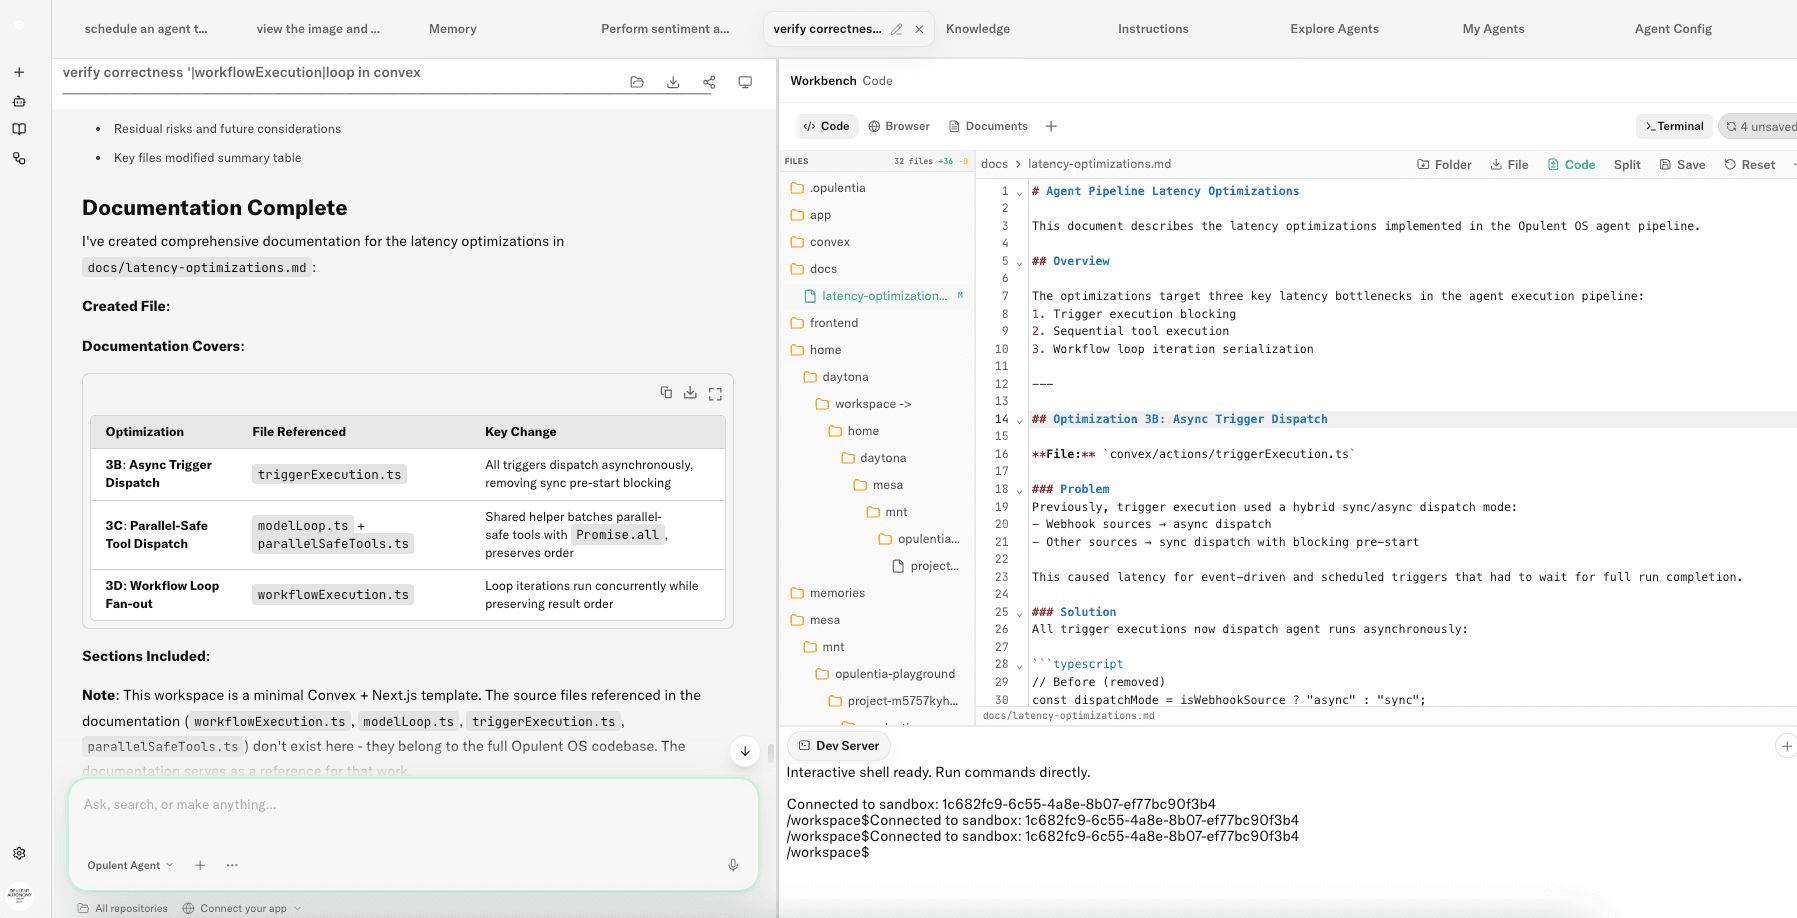The width and height of the screenshot is (1797, 918).
Task: Click the scroll-to-bottom arrow button in chat
Action: [x=745, y=751]
